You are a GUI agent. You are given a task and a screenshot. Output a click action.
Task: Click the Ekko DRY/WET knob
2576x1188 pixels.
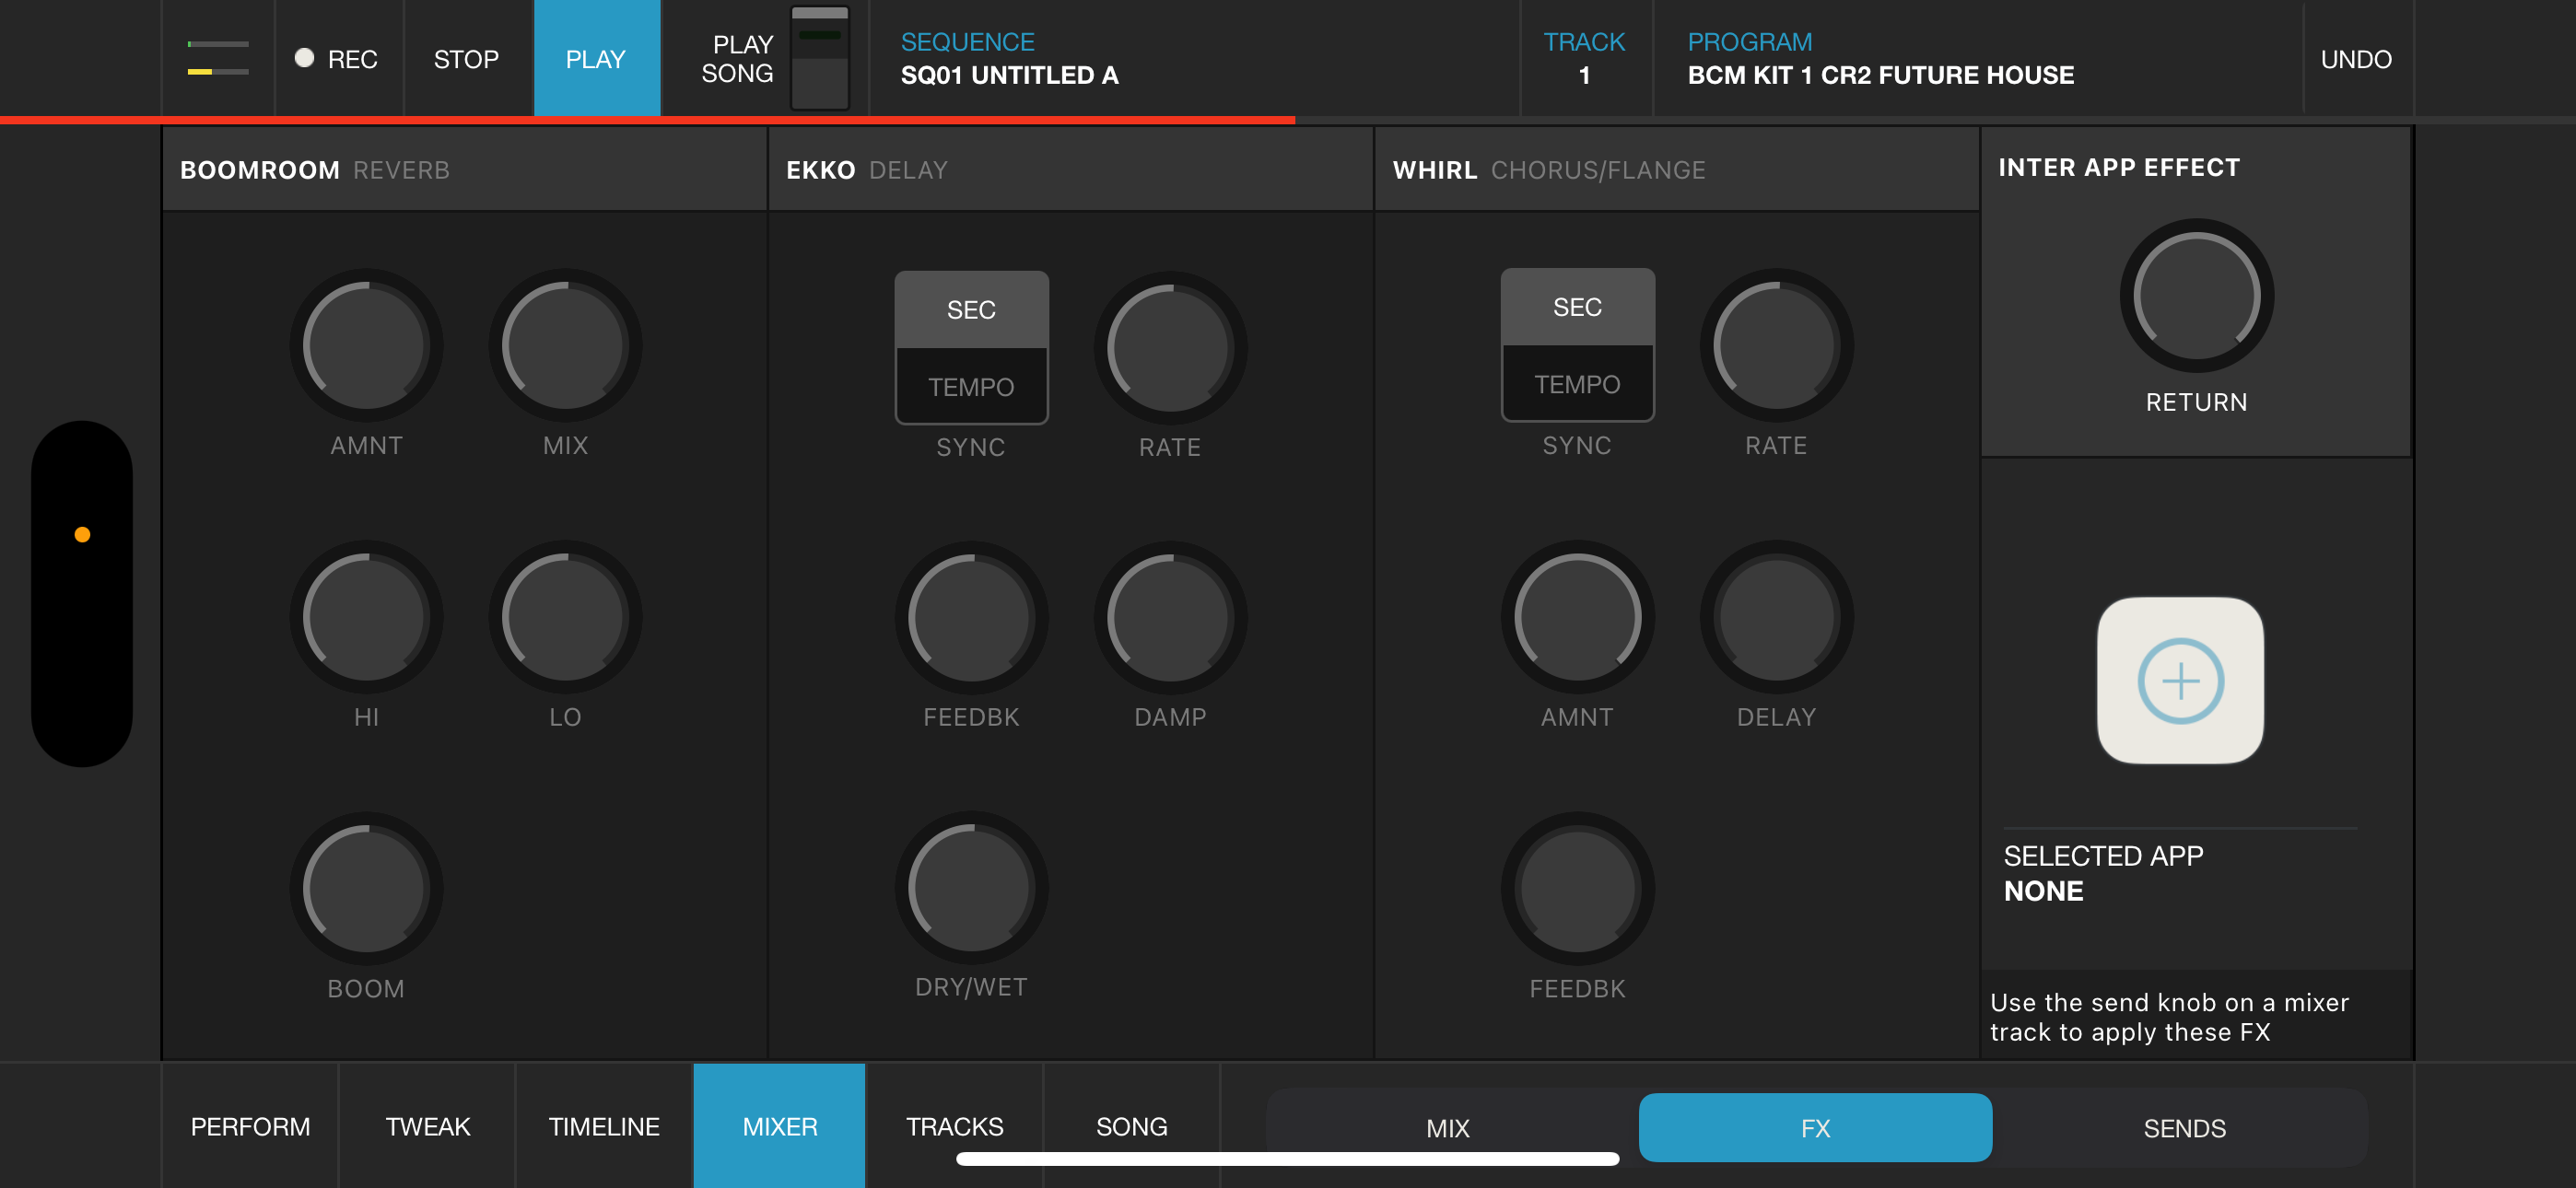tap(971, 888)
